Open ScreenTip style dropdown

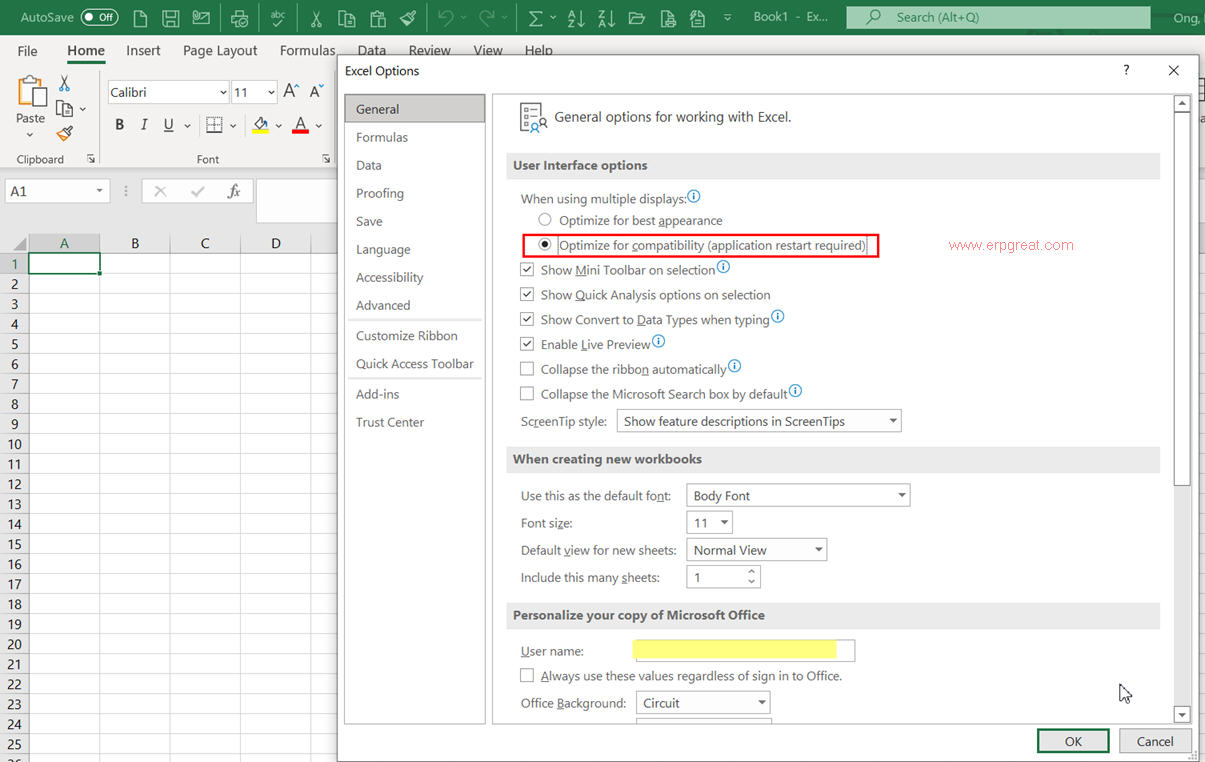tap(759, 421)
